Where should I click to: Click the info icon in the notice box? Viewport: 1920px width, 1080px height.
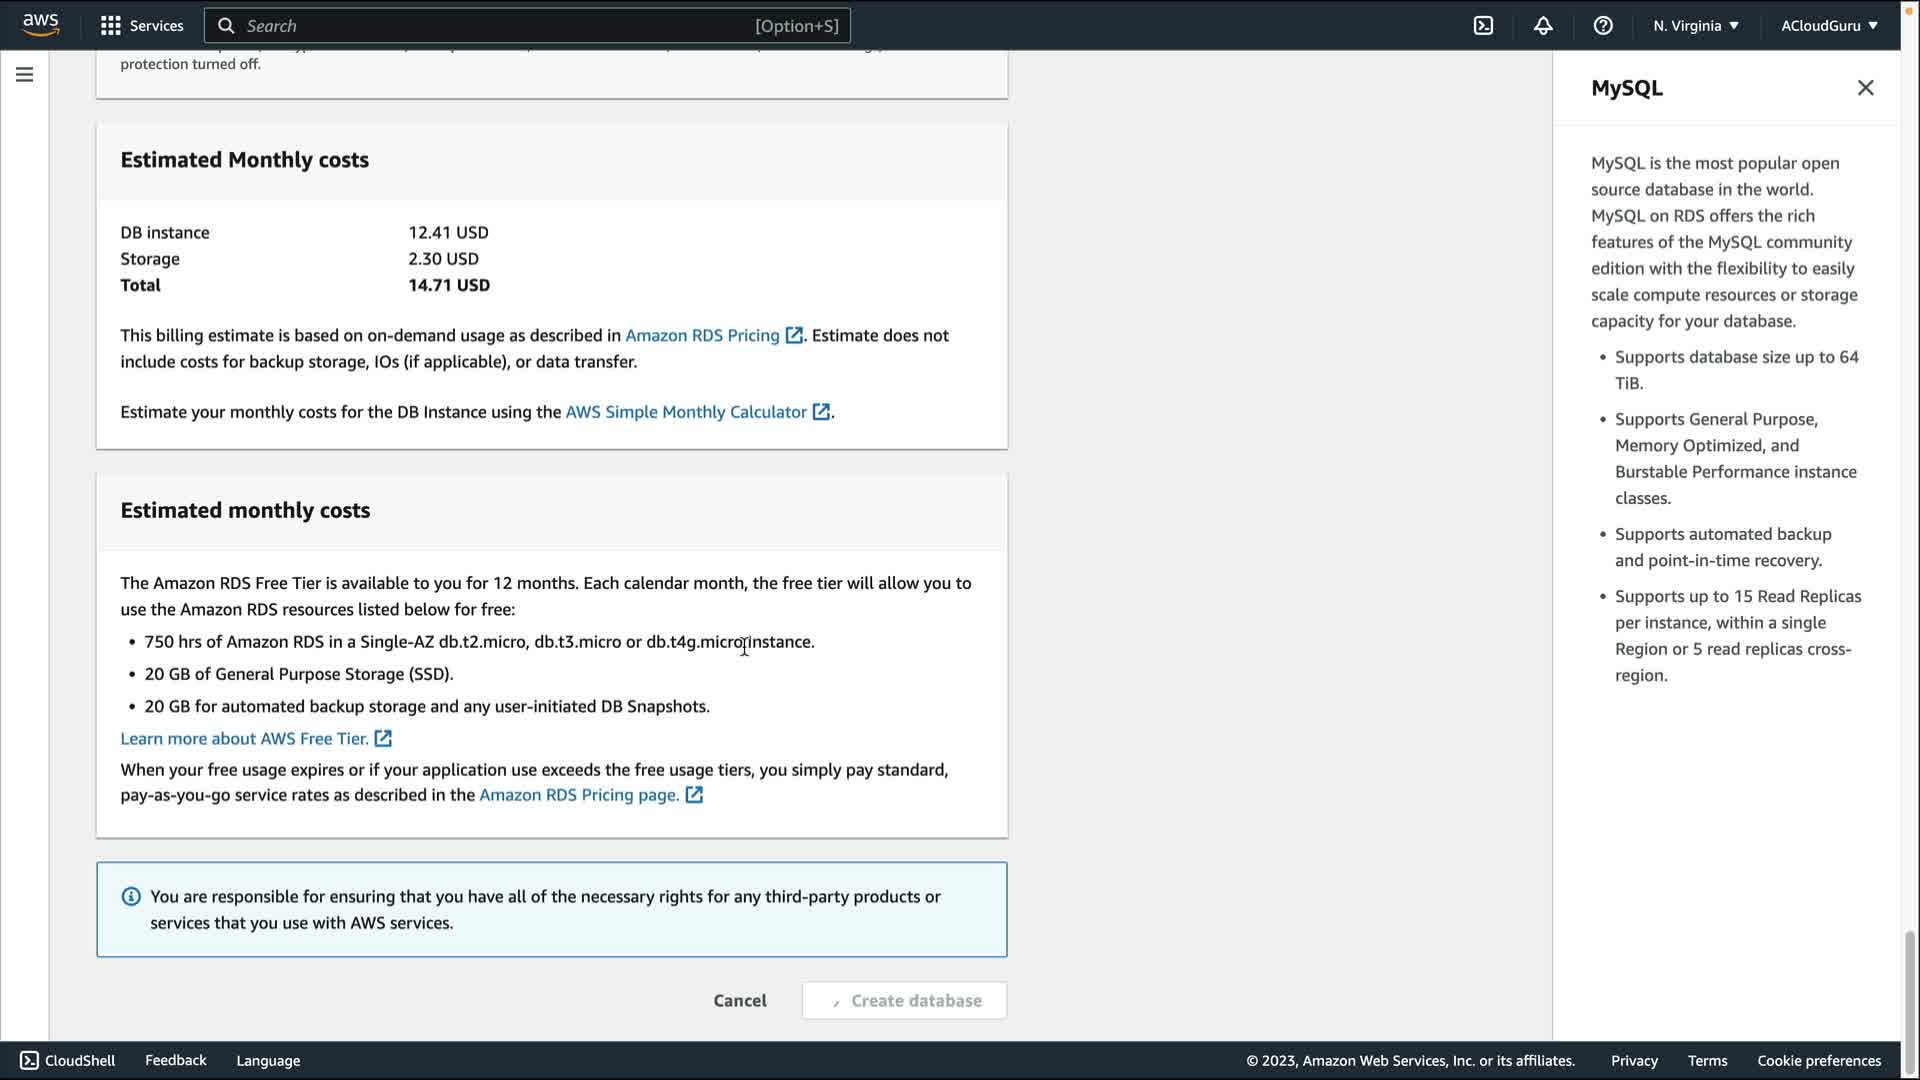point(131,896)
